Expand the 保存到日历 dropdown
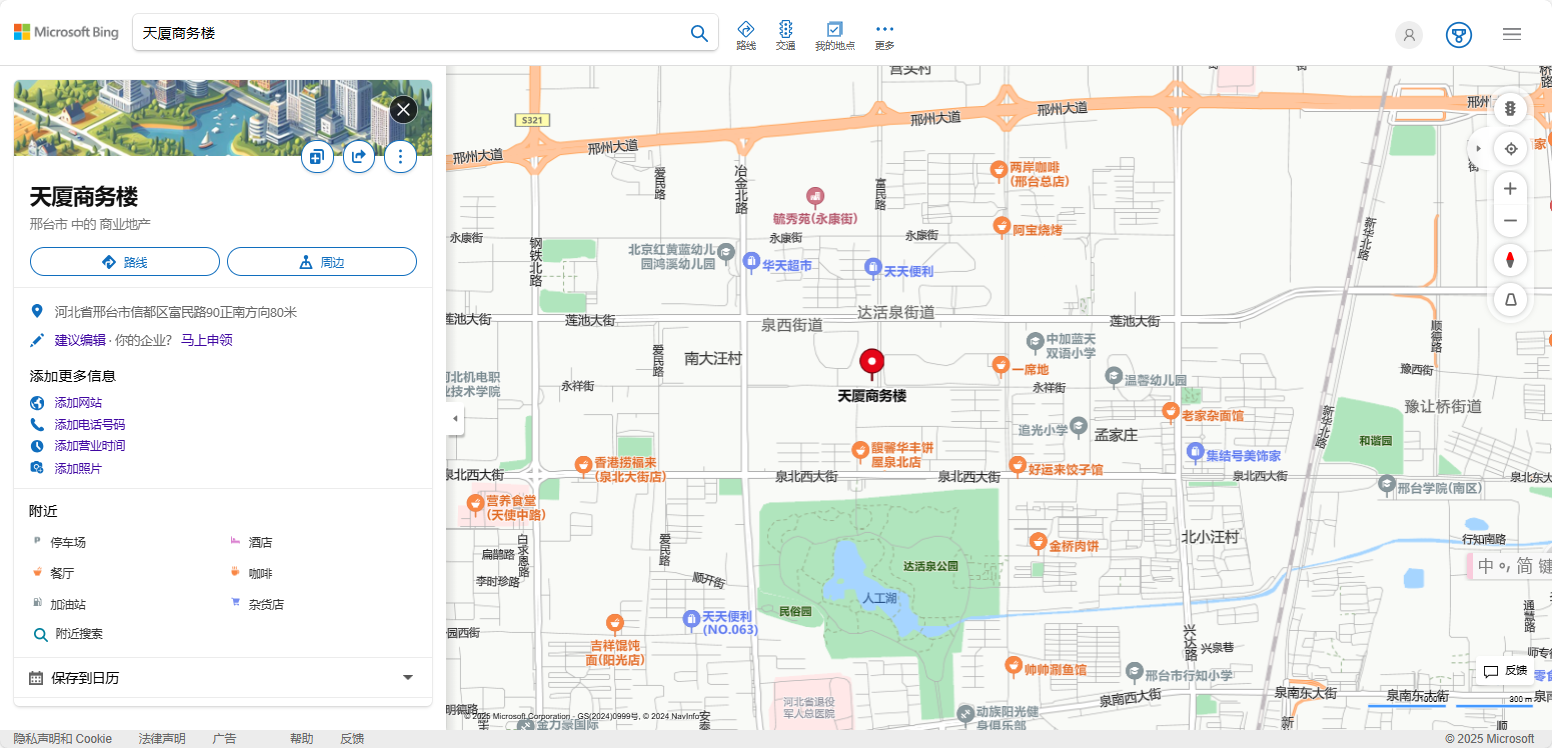Screen dimensions: 1552x748 (407, 677)
